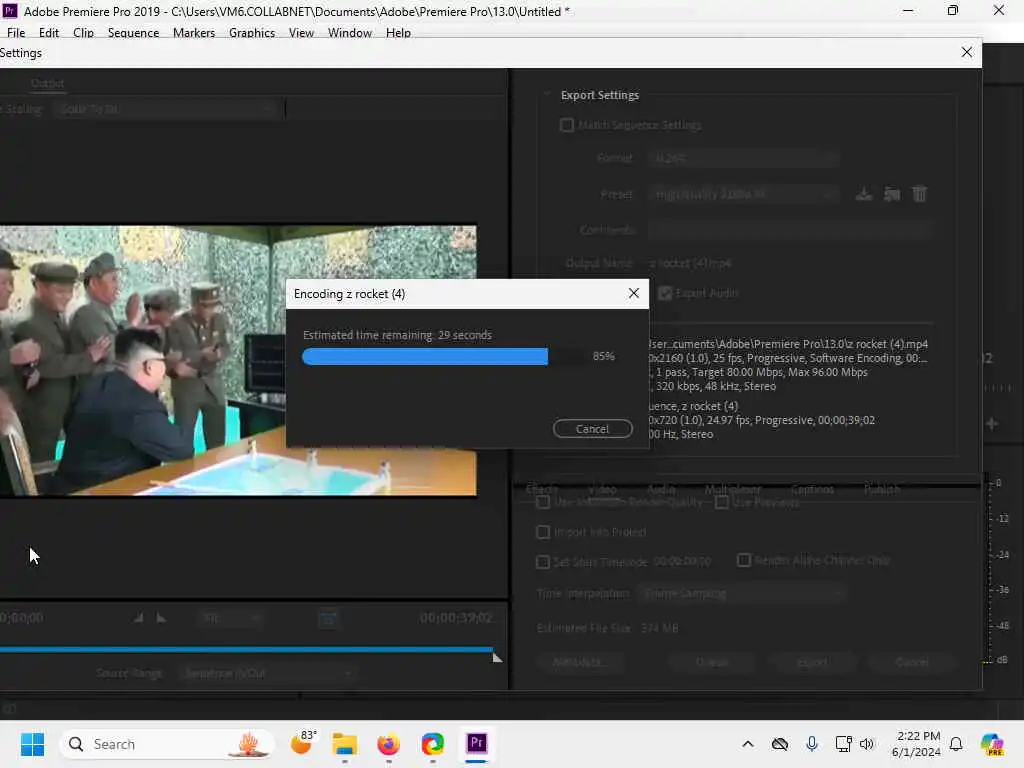Toggle Use Maximum Render Quality checkbox

click(x=543, y=502)
